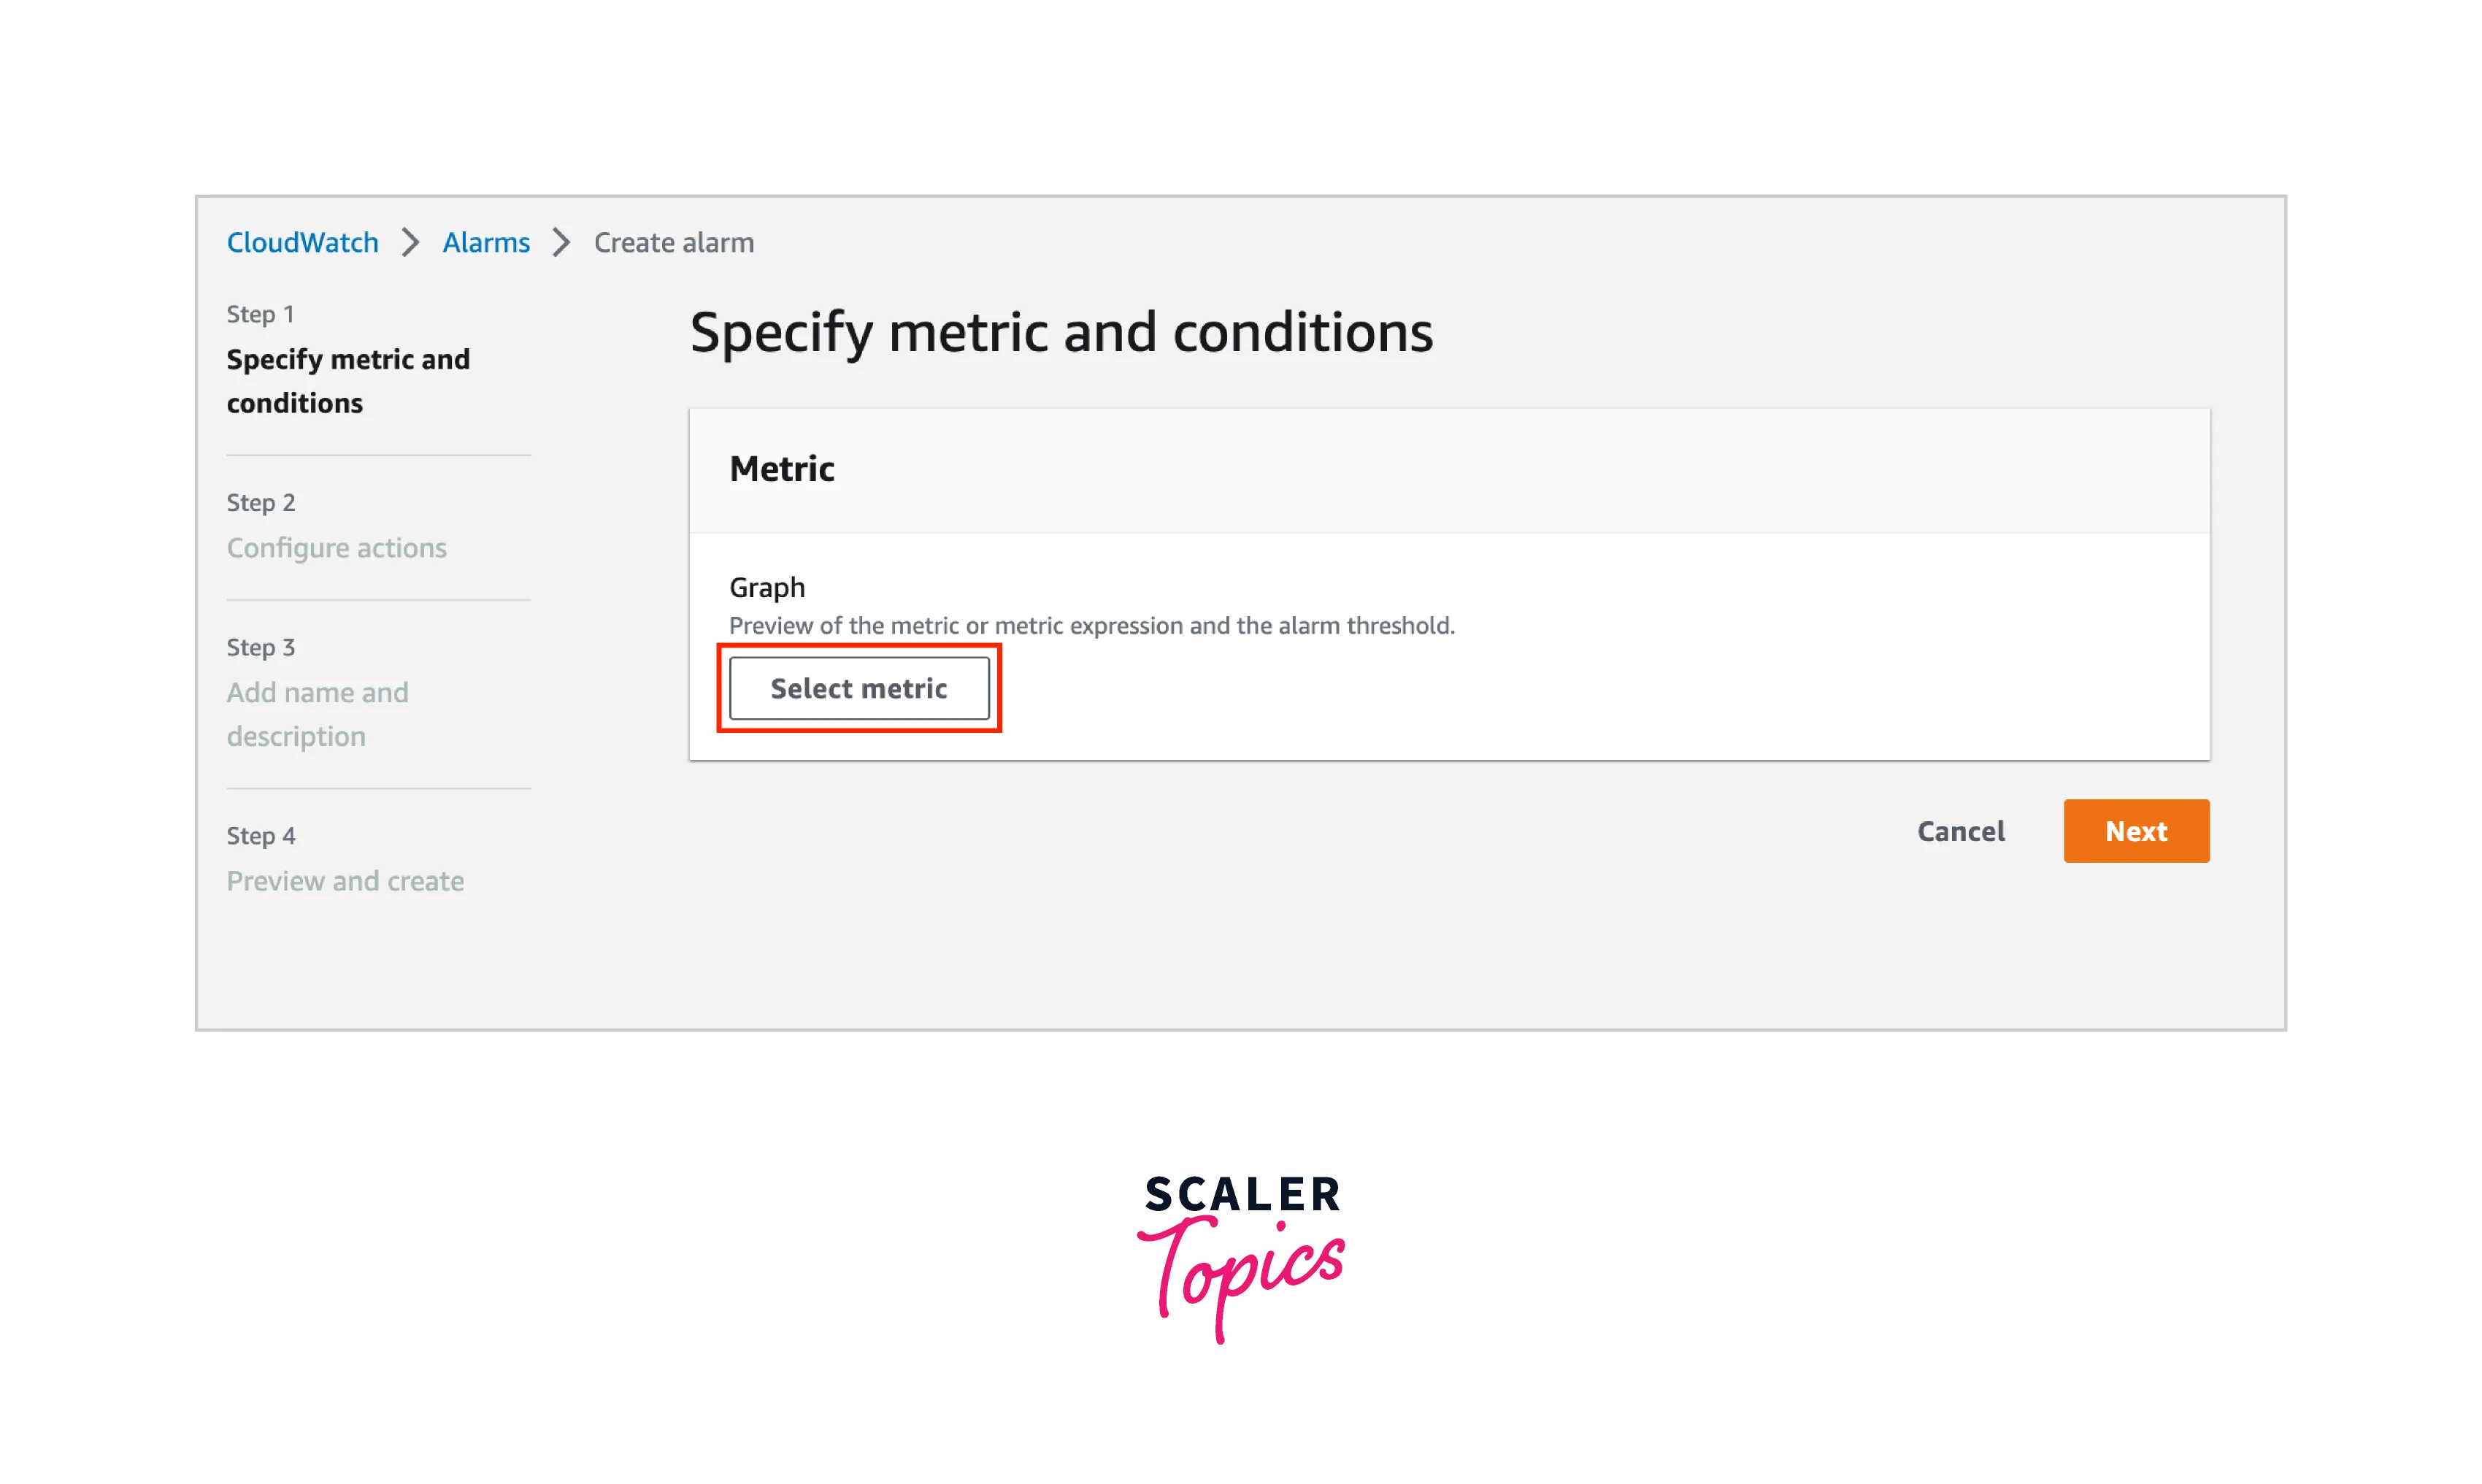Viewport: 2482px width, 1484px height.
Task: Select the Specify metric and conditions step
Action: [x=347, y=381]
